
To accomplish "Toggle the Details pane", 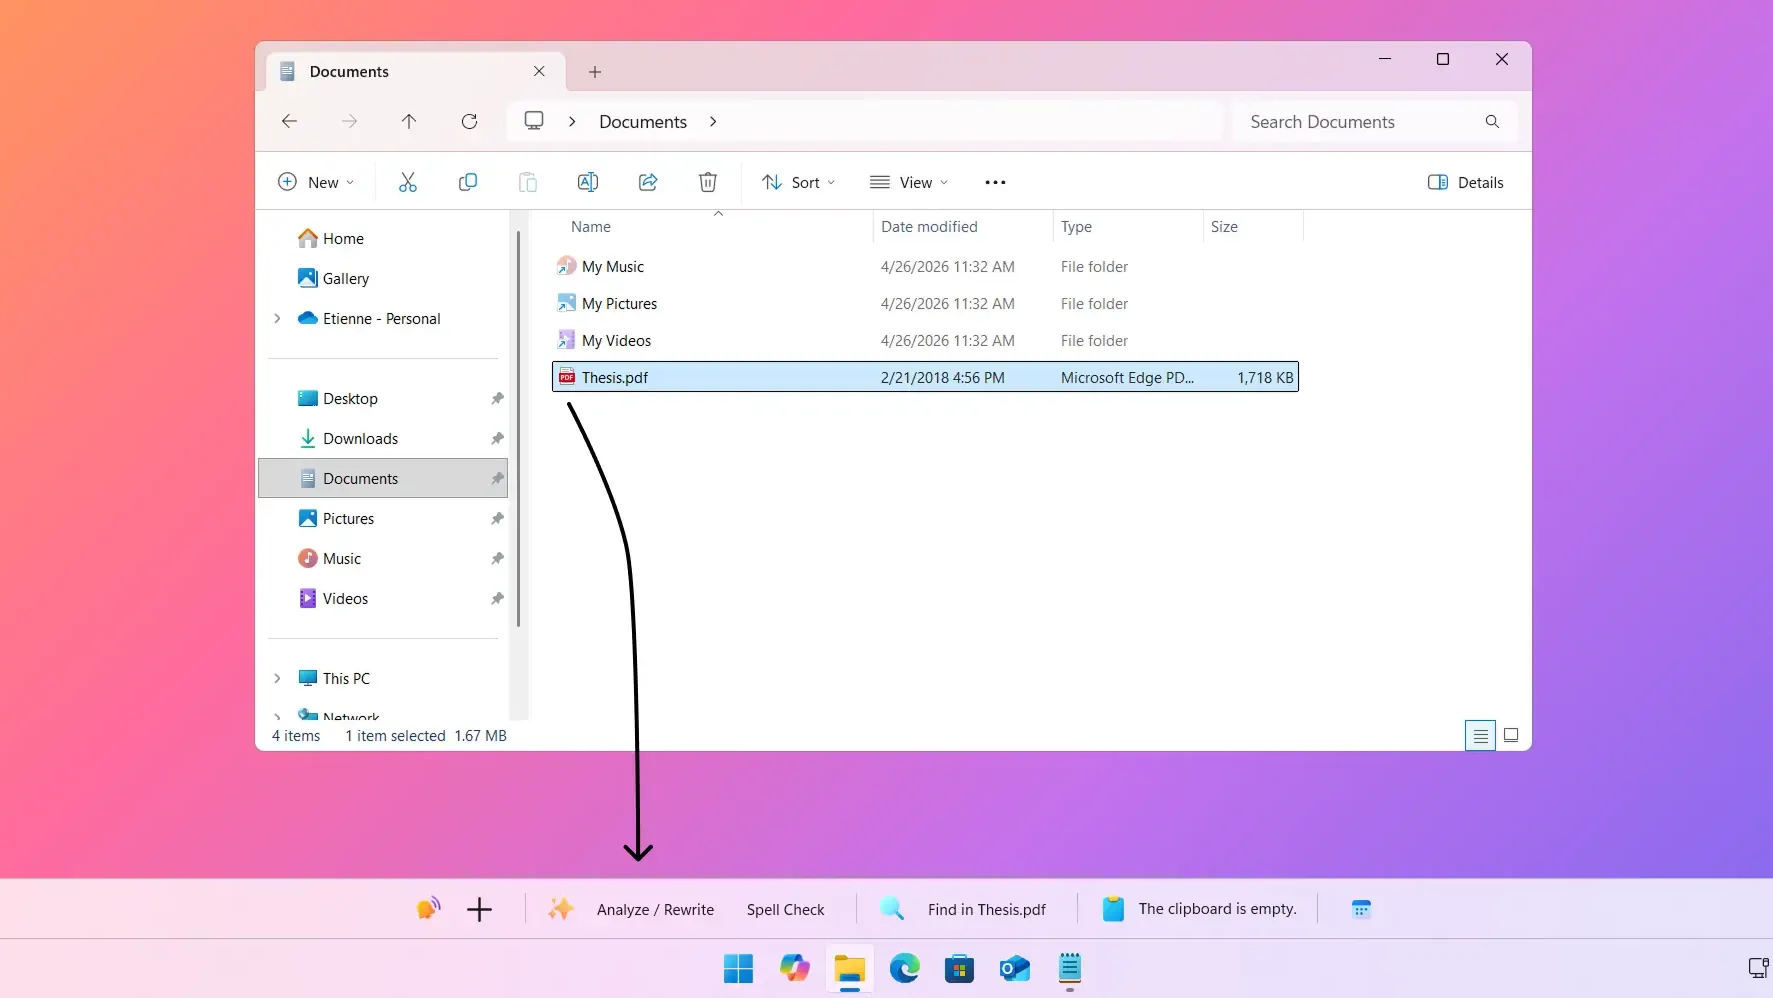I will 1466,182.
